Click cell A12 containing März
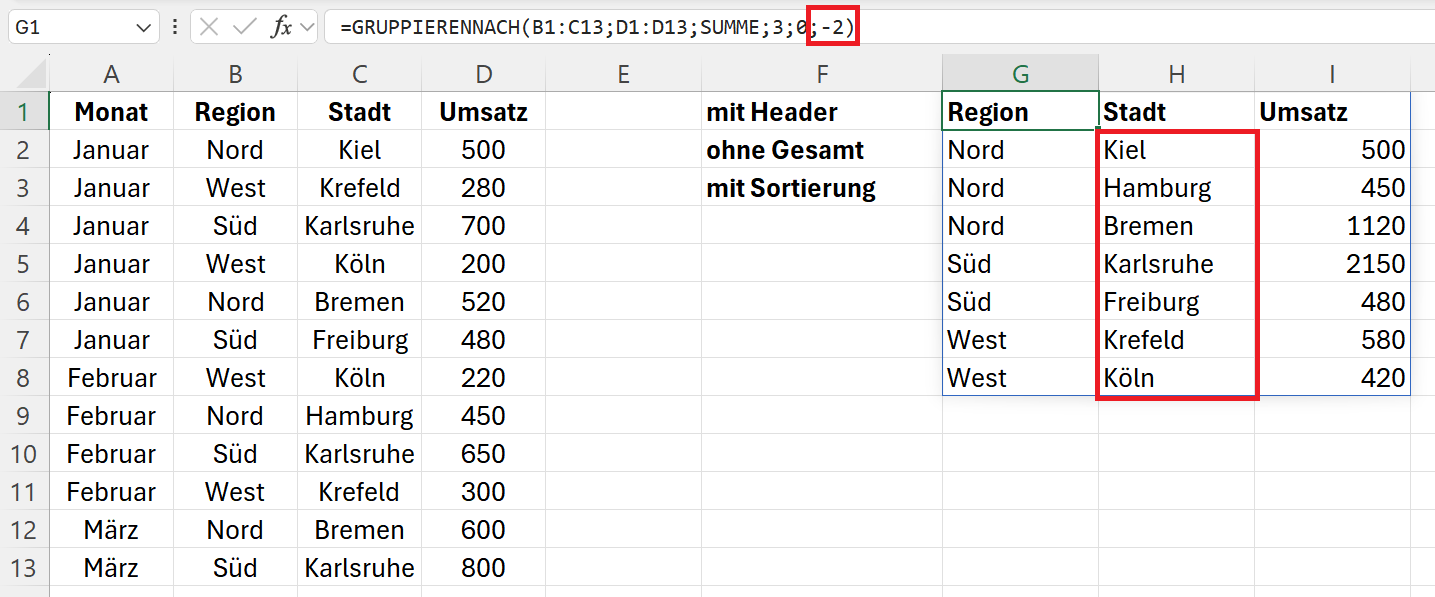 [x=112, y=530]
